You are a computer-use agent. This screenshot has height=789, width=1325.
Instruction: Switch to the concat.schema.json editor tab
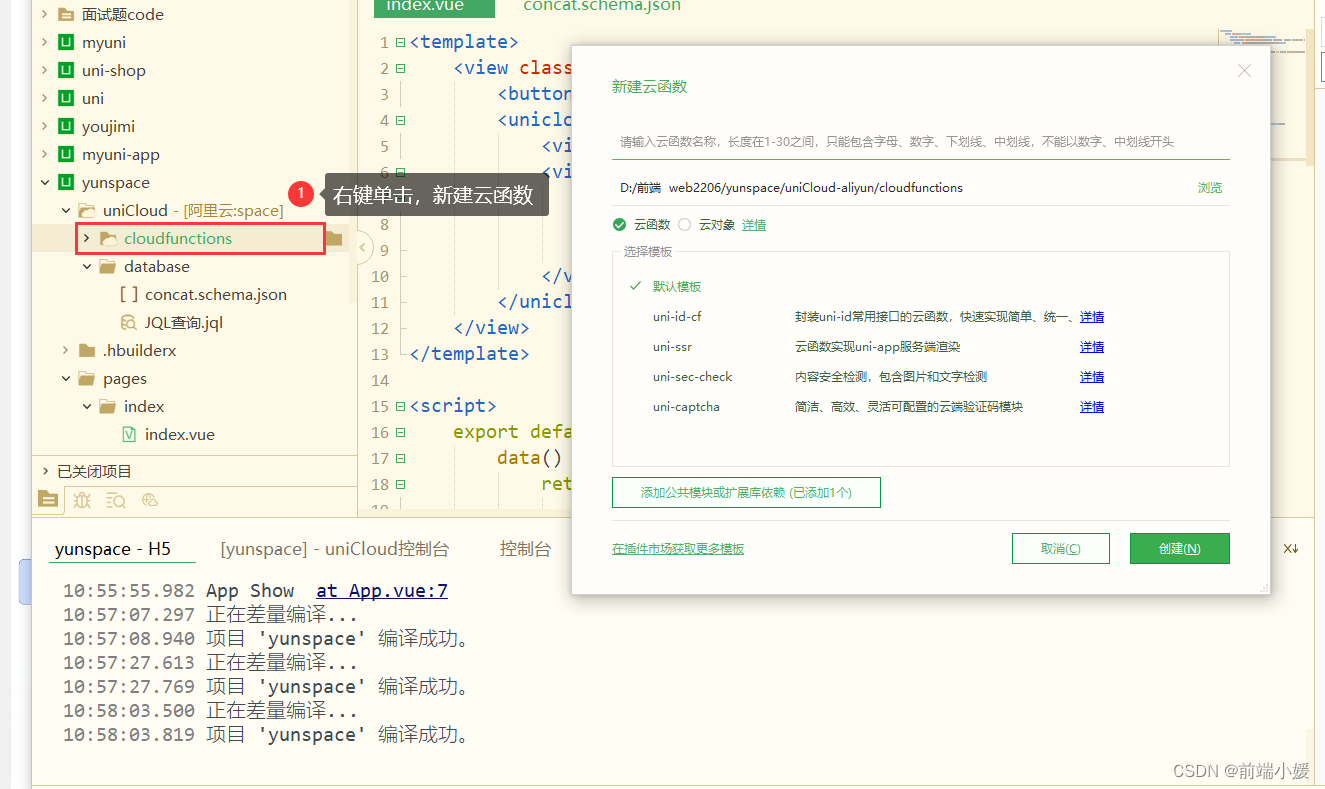click(x=602, y=6)
